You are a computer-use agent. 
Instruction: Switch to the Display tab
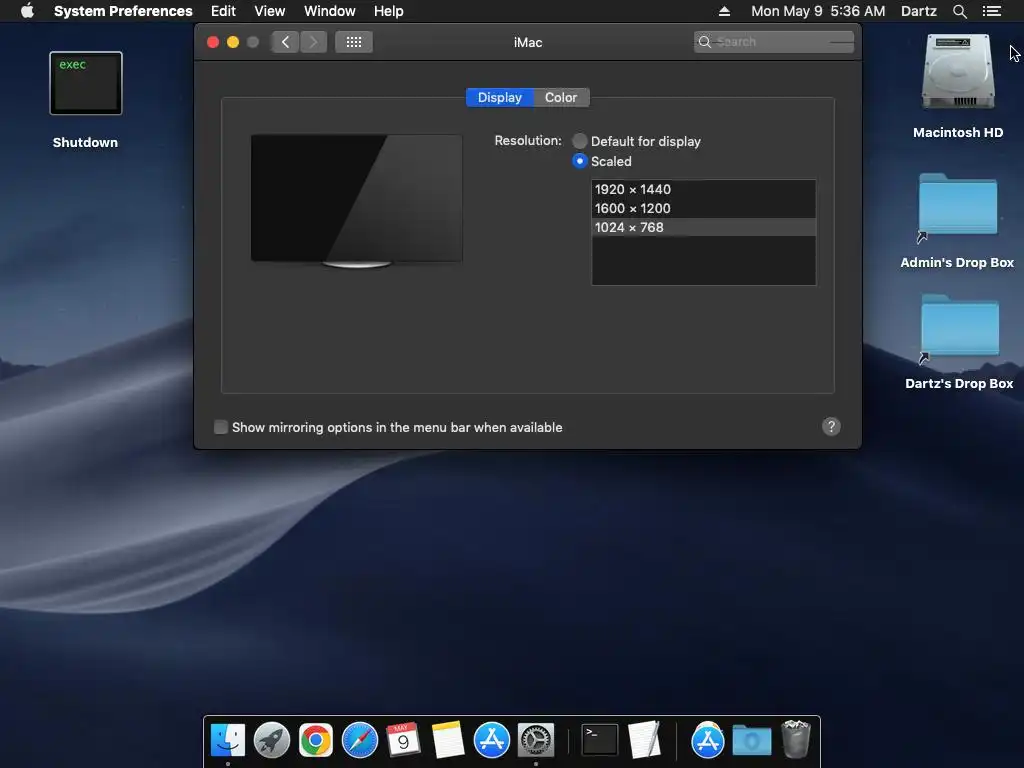click(x=500, y=97)
